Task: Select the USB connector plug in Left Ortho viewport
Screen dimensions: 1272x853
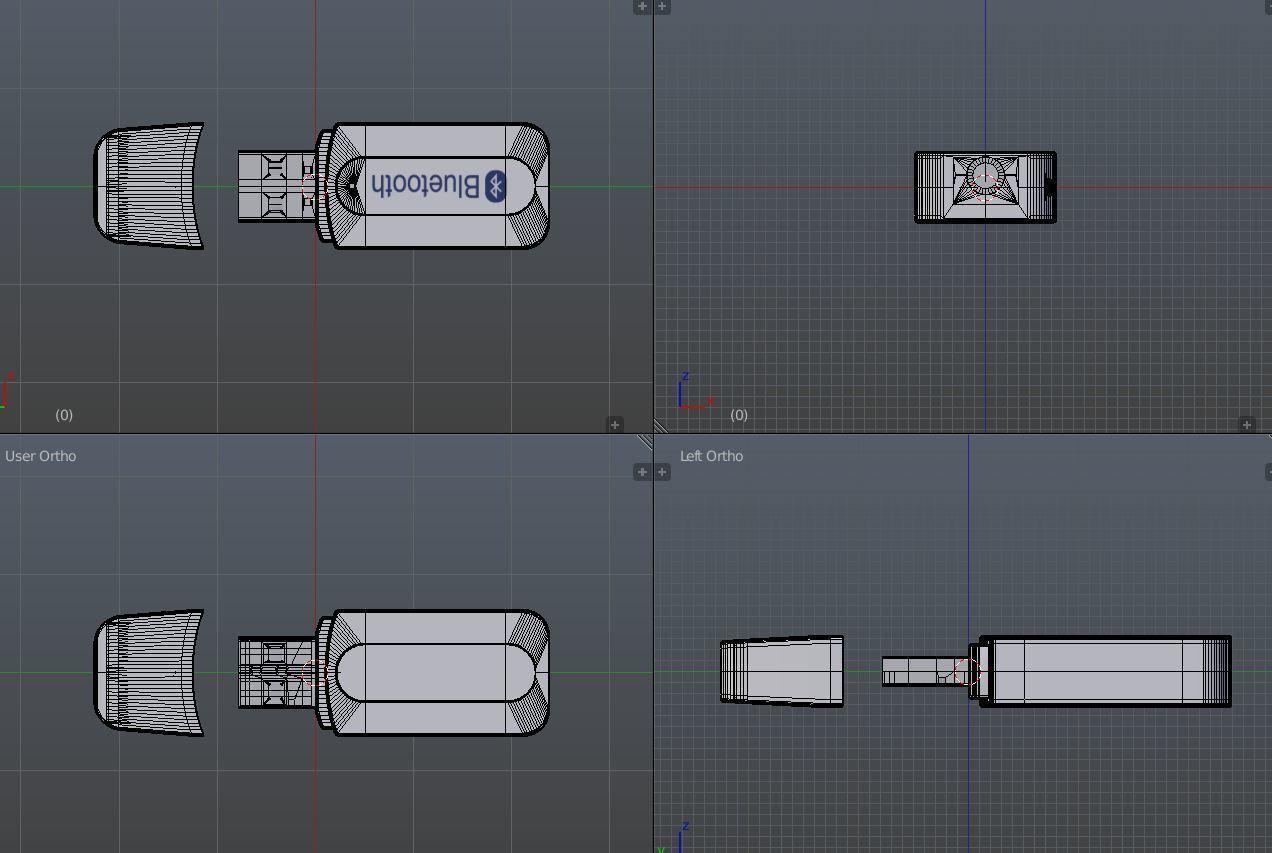Action: 924,671
